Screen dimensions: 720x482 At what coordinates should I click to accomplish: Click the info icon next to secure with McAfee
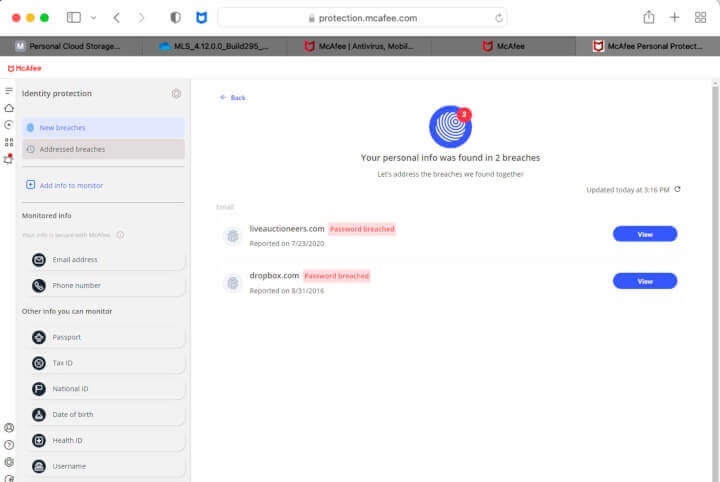coord(120,235)
